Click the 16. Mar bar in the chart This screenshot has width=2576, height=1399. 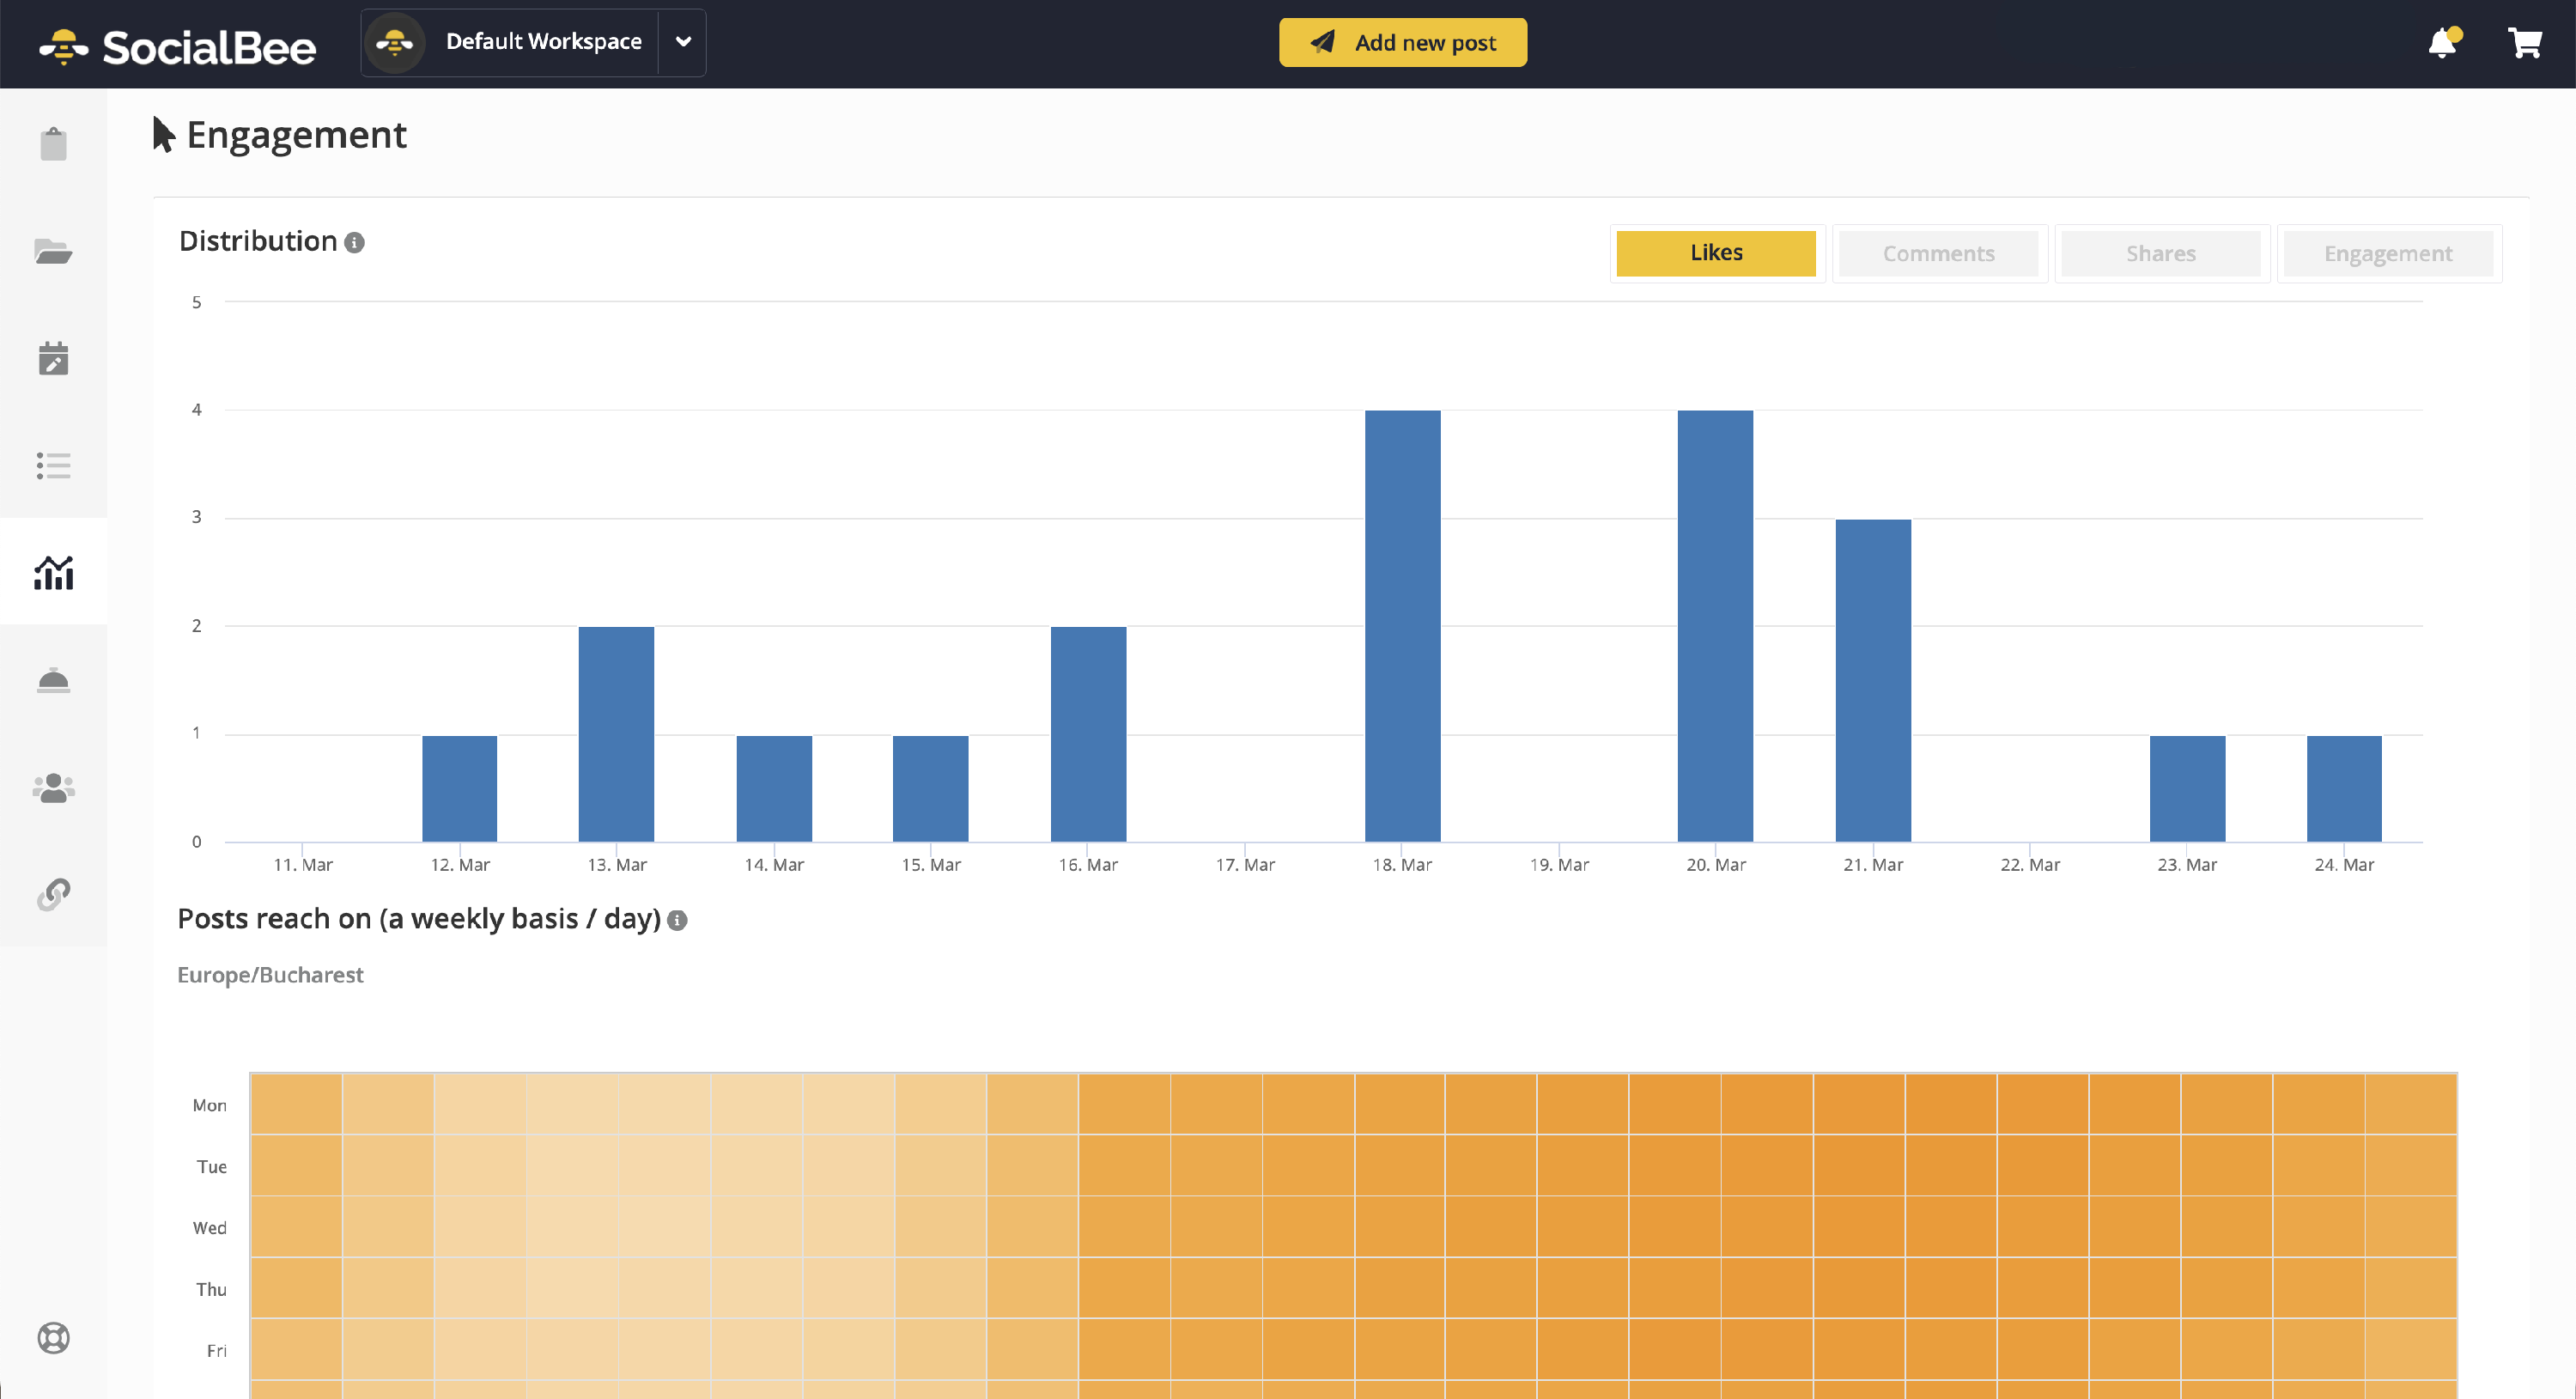click(1088, 734)
